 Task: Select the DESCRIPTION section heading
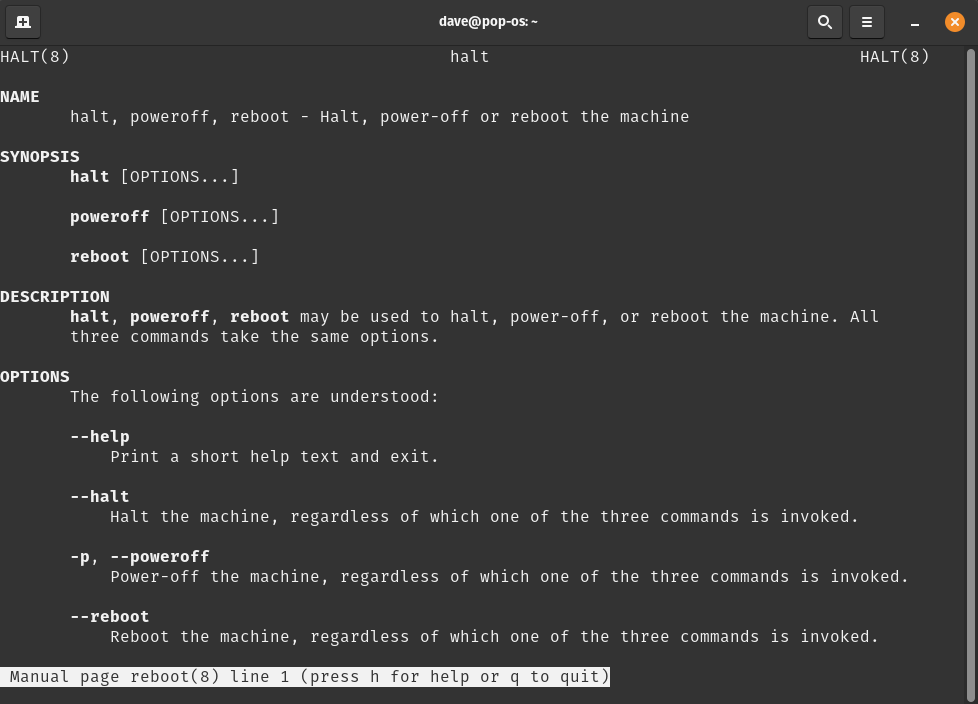click(x=54, y=296)
